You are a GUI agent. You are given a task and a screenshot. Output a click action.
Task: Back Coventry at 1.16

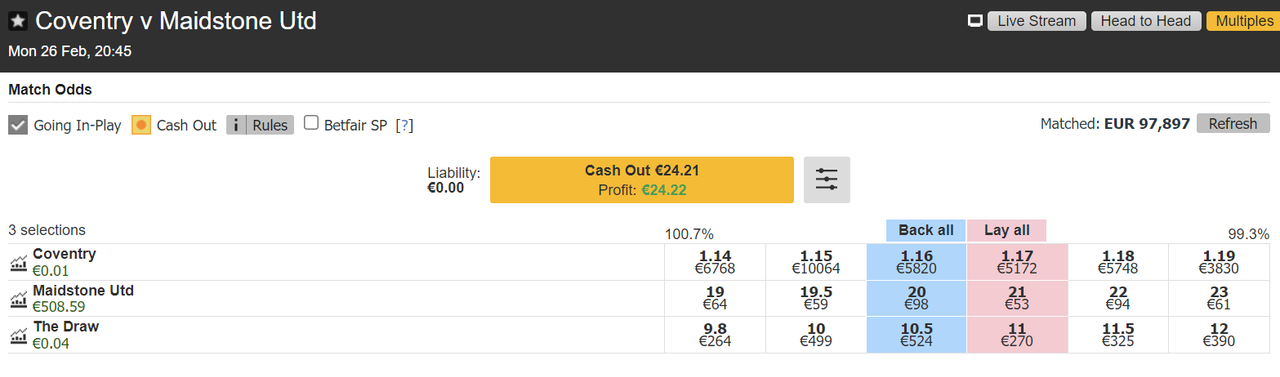tap(916, 262)
